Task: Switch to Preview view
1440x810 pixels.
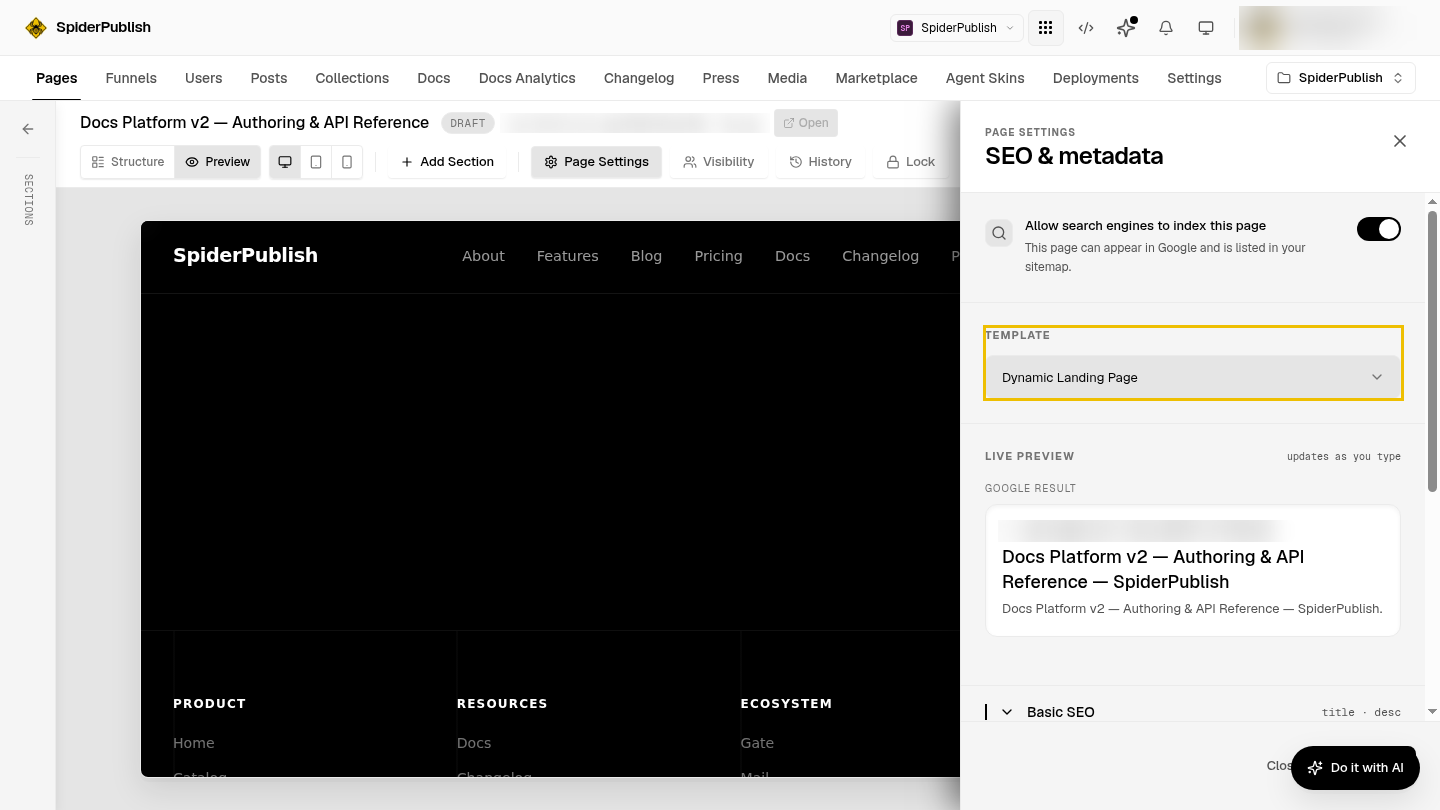Action: point(218,162)
